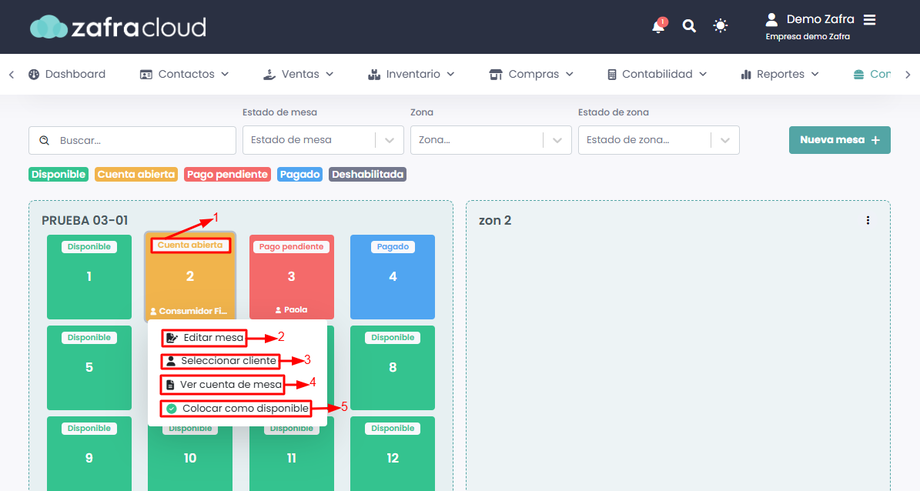
Task: Expand the Contactos menu
Action: coord(184,74)
